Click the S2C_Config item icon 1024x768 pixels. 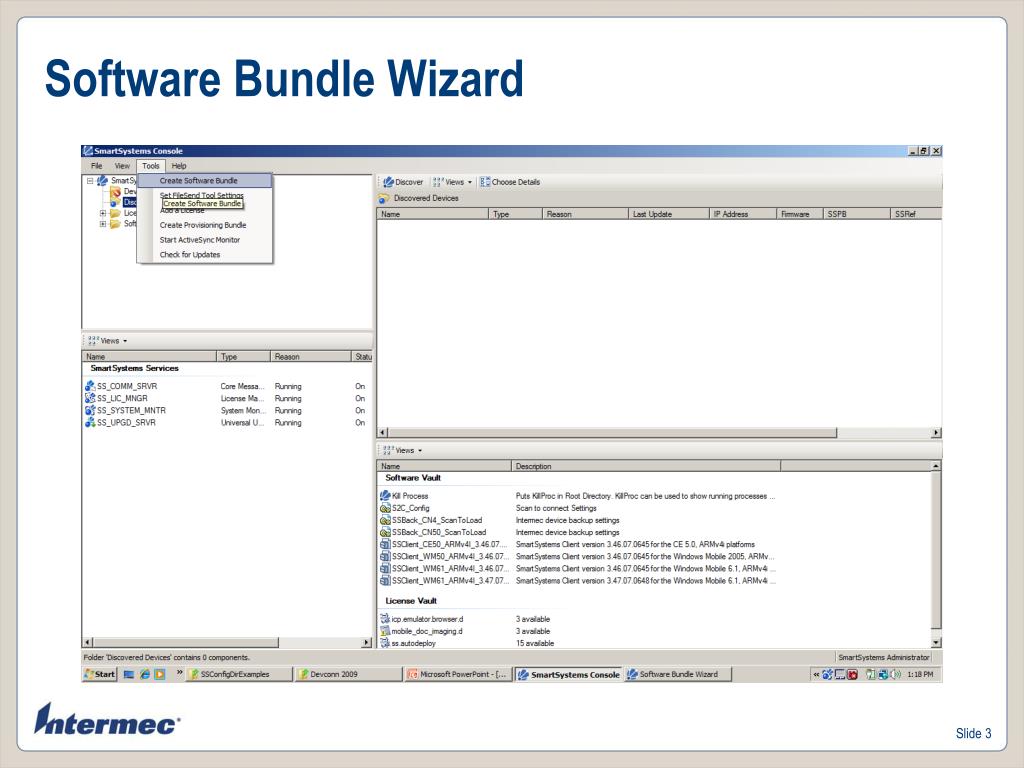click(x=385, y=508)
